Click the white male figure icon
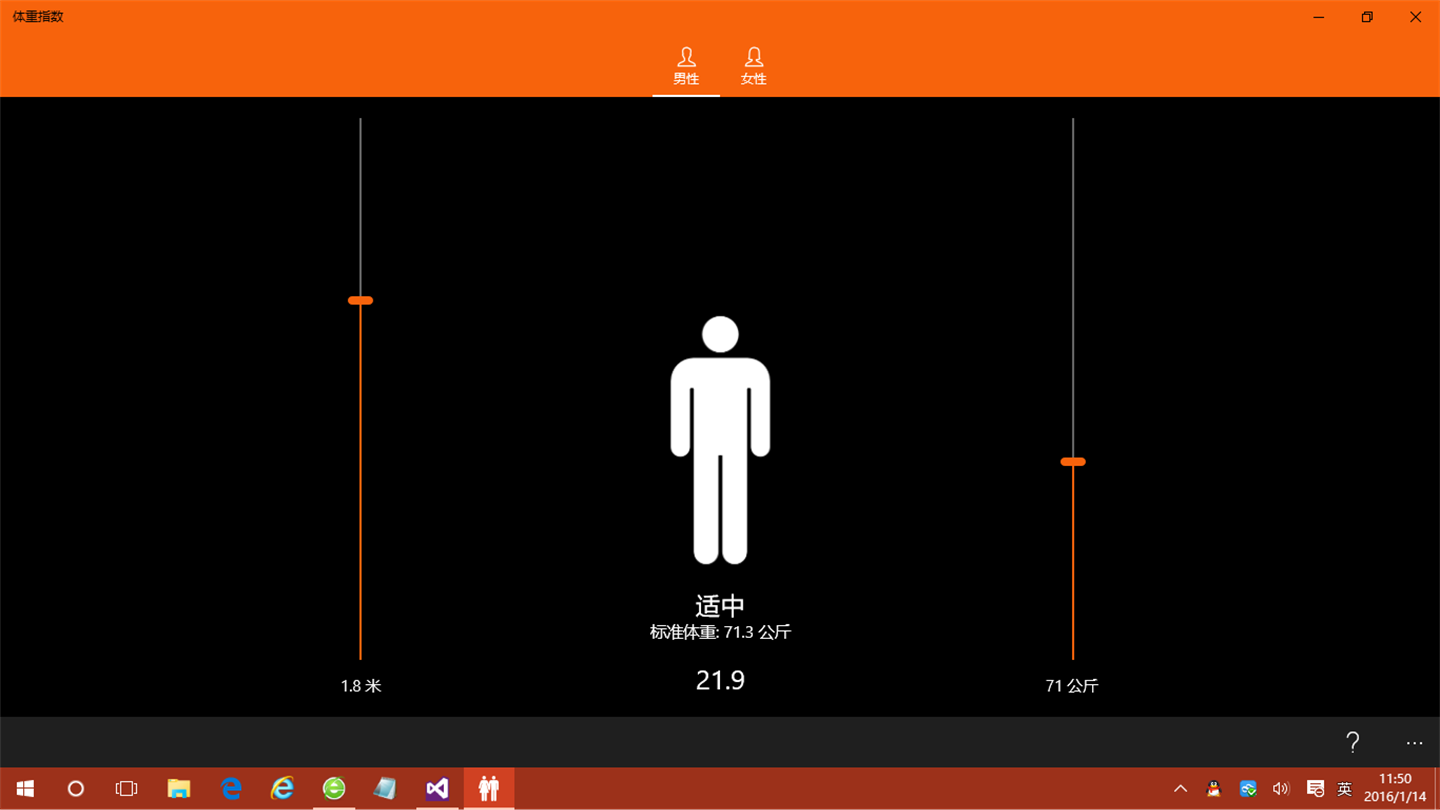The height and width of the screenshot is (810, 1440). point(720,440)
